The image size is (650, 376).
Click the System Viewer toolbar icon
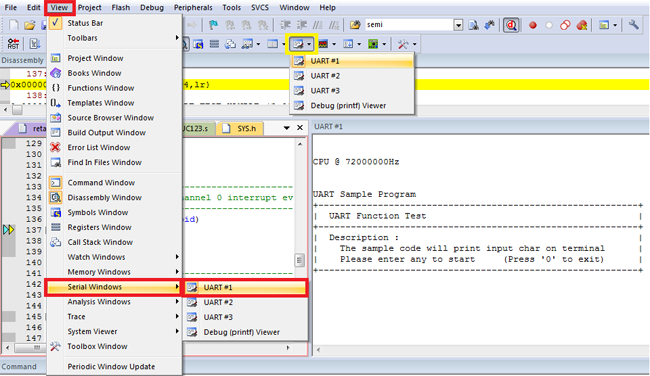pyautogui.click(x=373, y=44)
